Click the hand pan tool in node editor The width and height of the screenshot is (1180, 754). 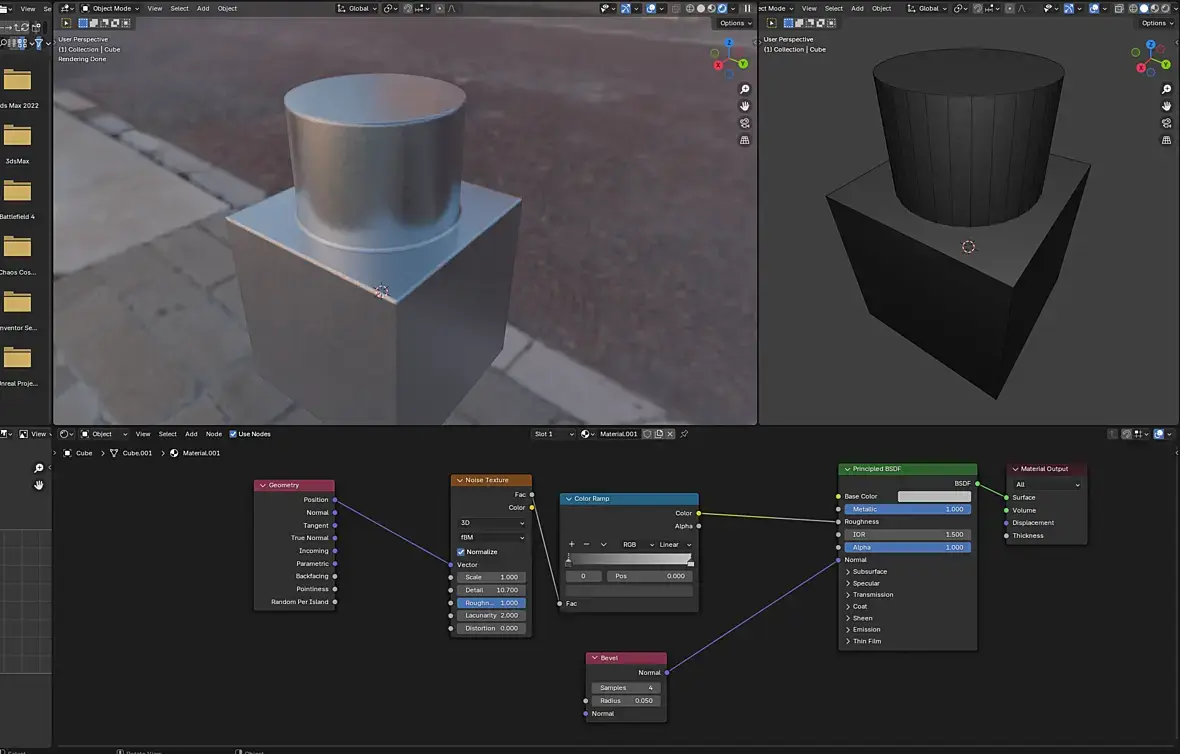[x=39, y=485]
